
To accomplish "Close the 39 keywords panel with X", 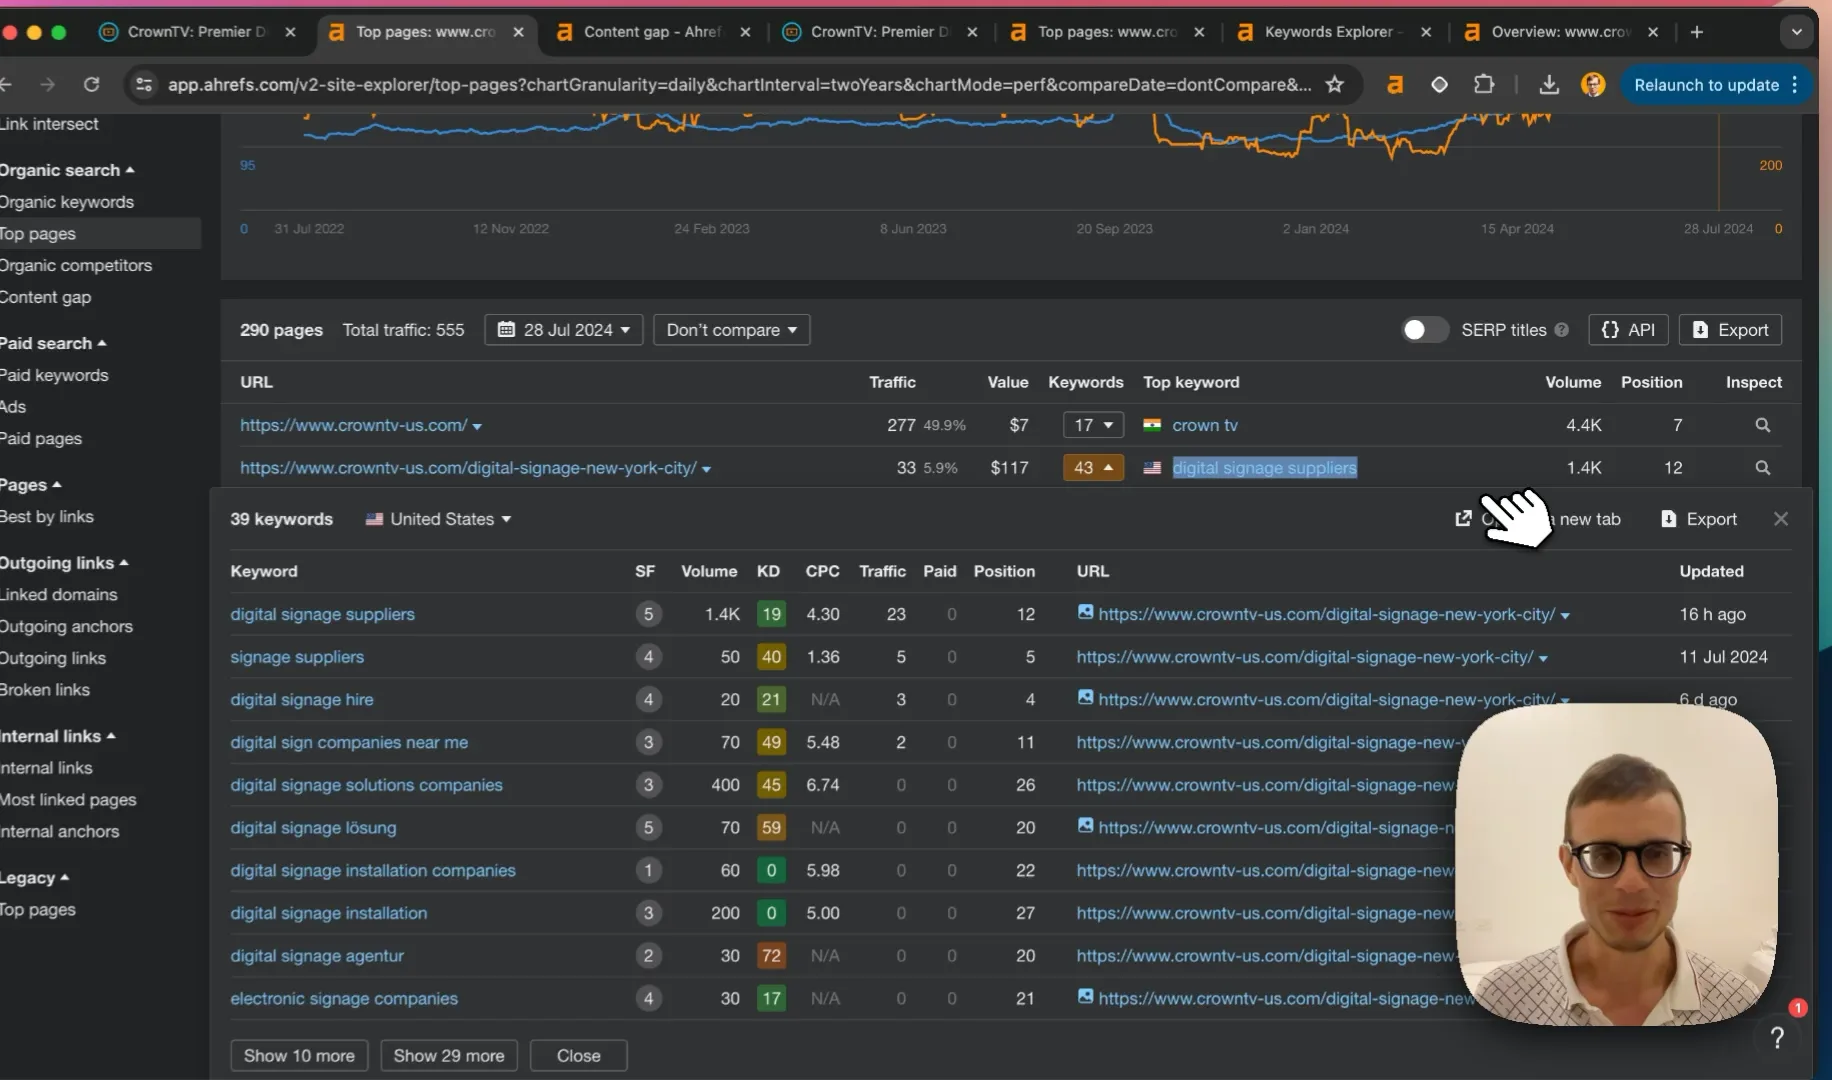I will click(1780, 519).
